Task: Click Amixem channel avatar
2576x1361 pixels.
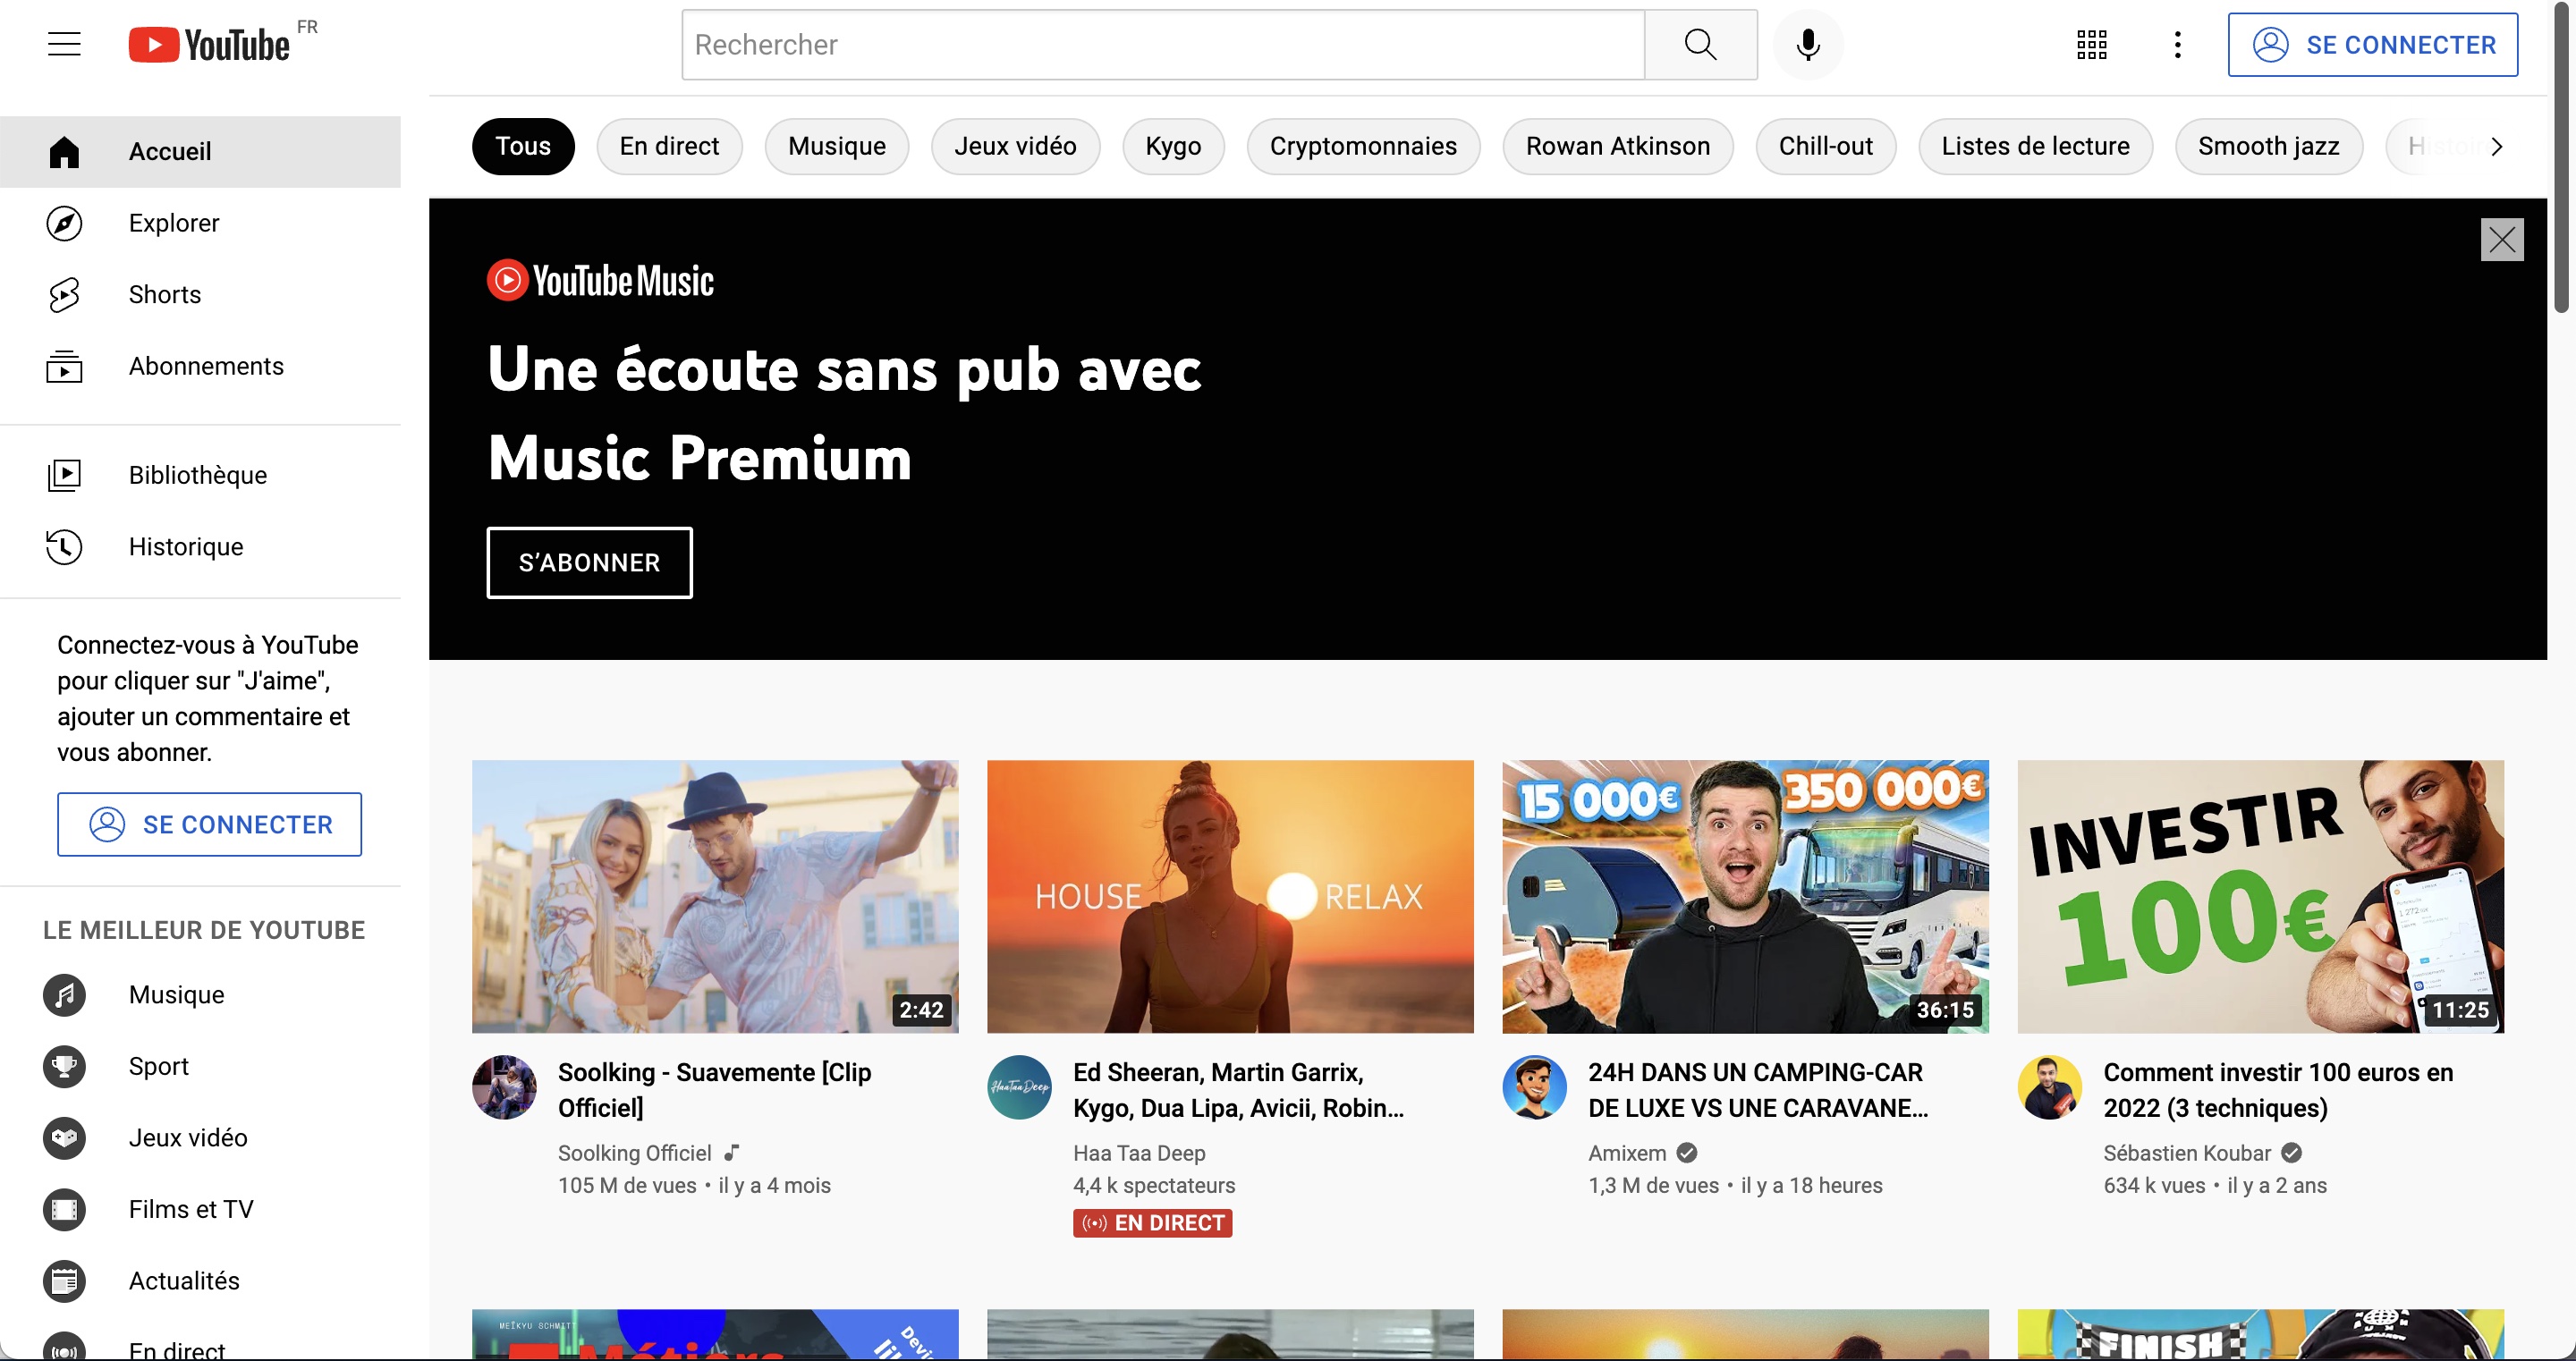Action: 1534,1088
